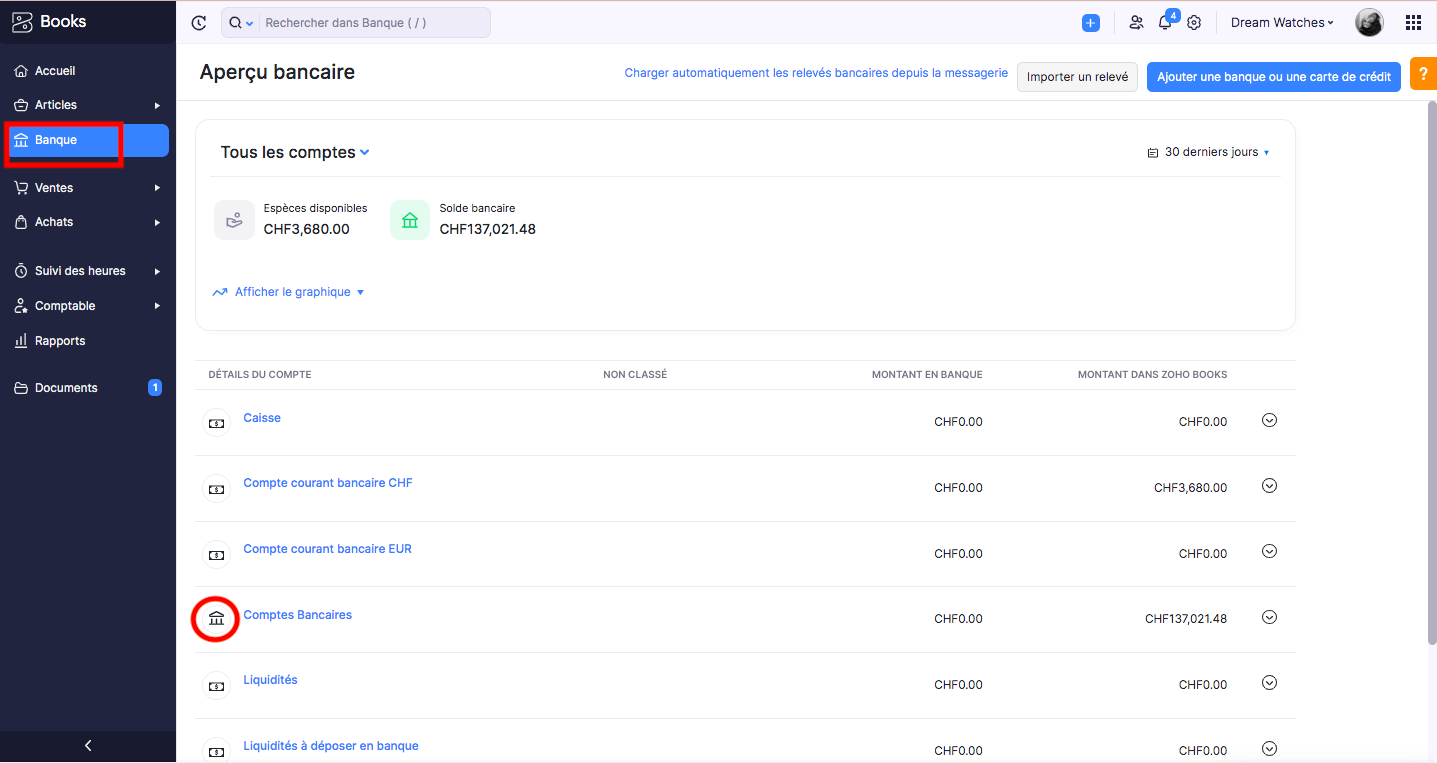This screenshot has height=763, width=1437.
Task: Open the Liquidités account link
Action: pos(270,680)
